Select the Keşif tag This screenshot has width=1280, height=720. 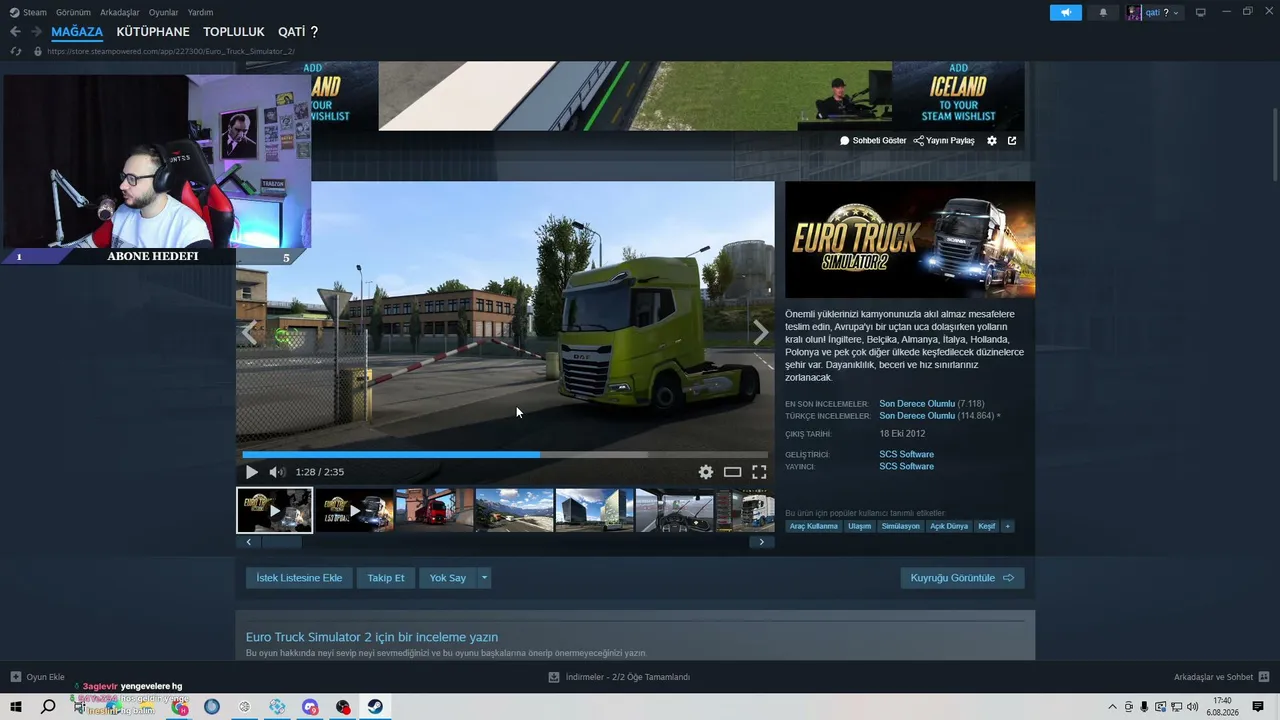(x=987, y=526)
